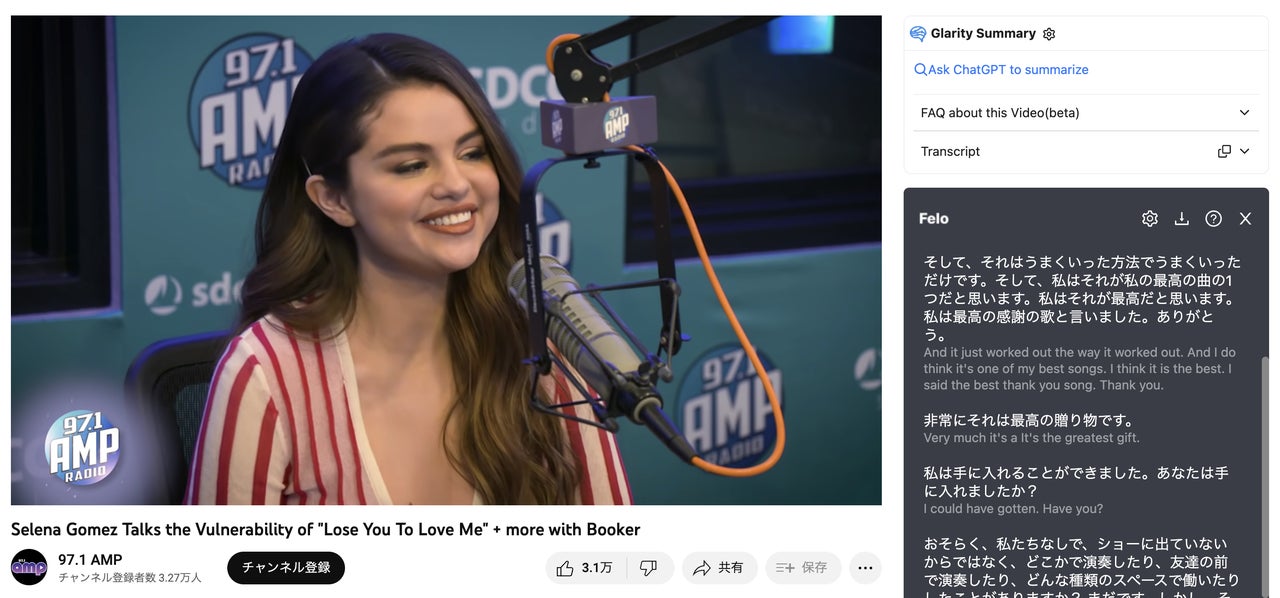This screenshot has width=1280, height=598.
Task: Open Felo panel settings gear
Action: [x=1150, y=218]
